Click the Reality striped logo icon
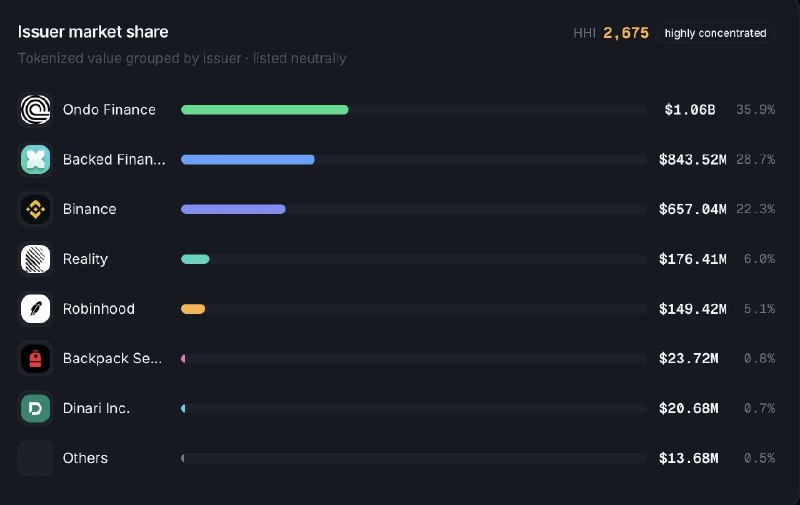Image resolution: width=800 pixels, height=505 pixels. pyautogui.click(x=35, y=259)
